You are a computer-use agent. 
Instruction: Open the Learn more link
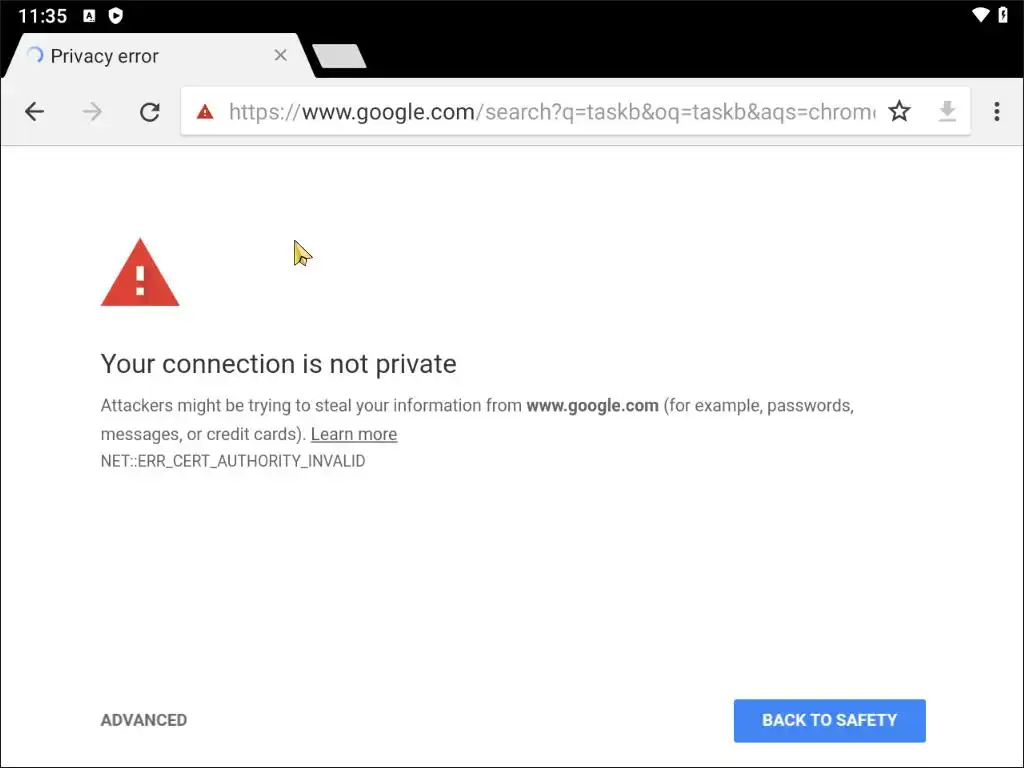pyautogui.click(x=354, y=434)
